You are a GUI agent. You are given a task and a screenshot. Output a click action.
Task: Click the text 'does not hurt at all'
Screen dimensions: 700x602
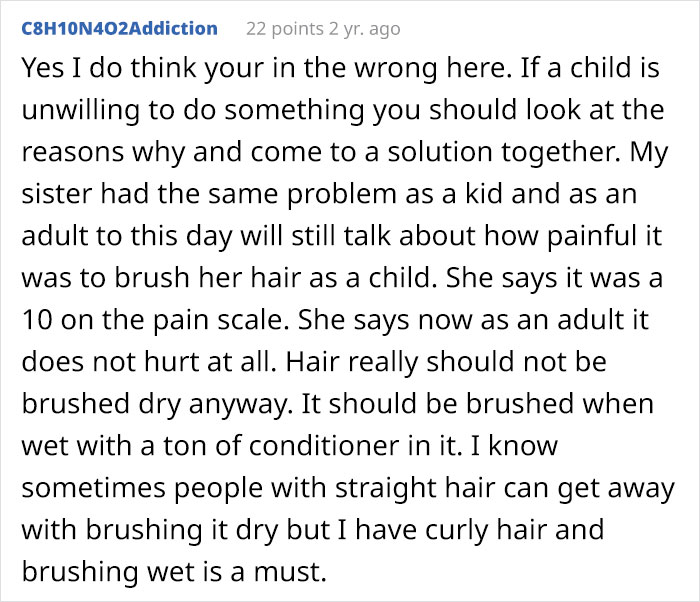(146, 362)
